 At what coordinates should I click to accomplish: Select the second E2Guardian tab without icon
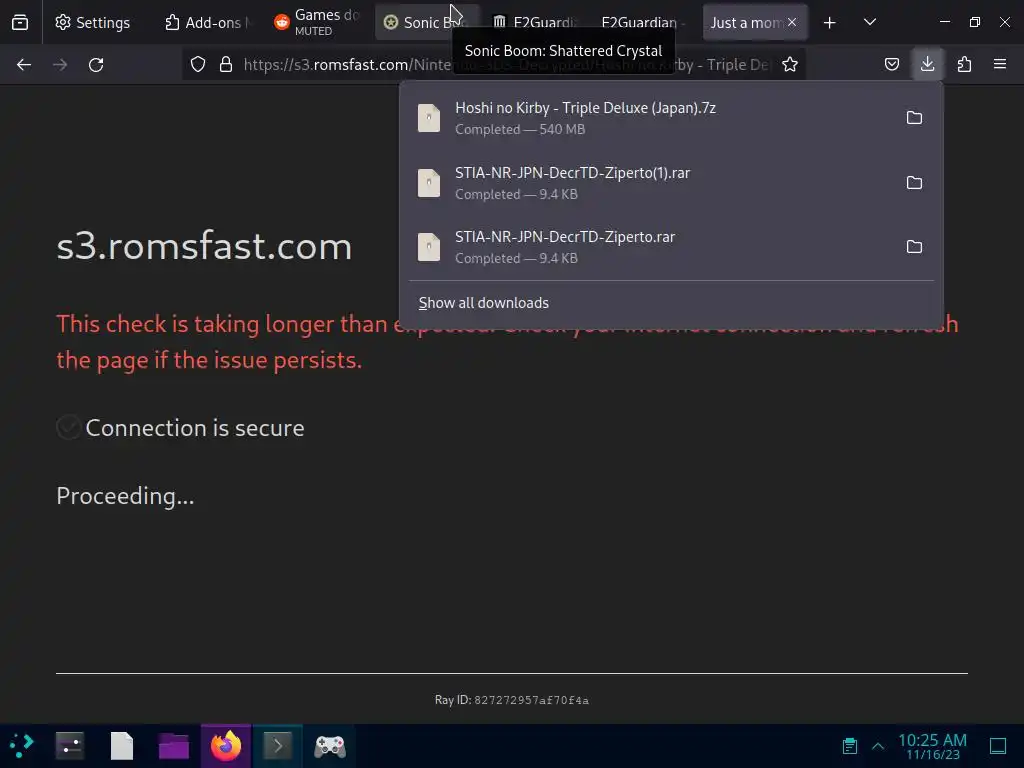pyautogui.click(x=644, y=22)
